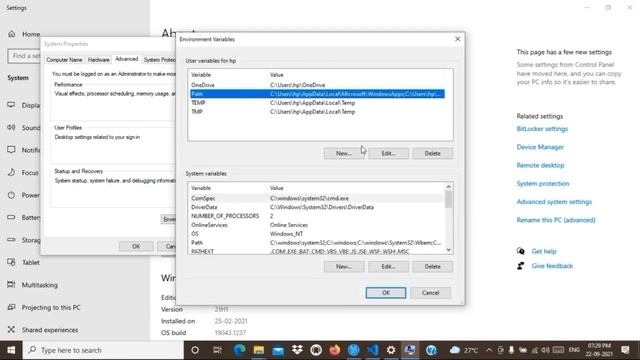Open Advanced system settings link
The height and width of the screenshot is (360, 640).
554,202
